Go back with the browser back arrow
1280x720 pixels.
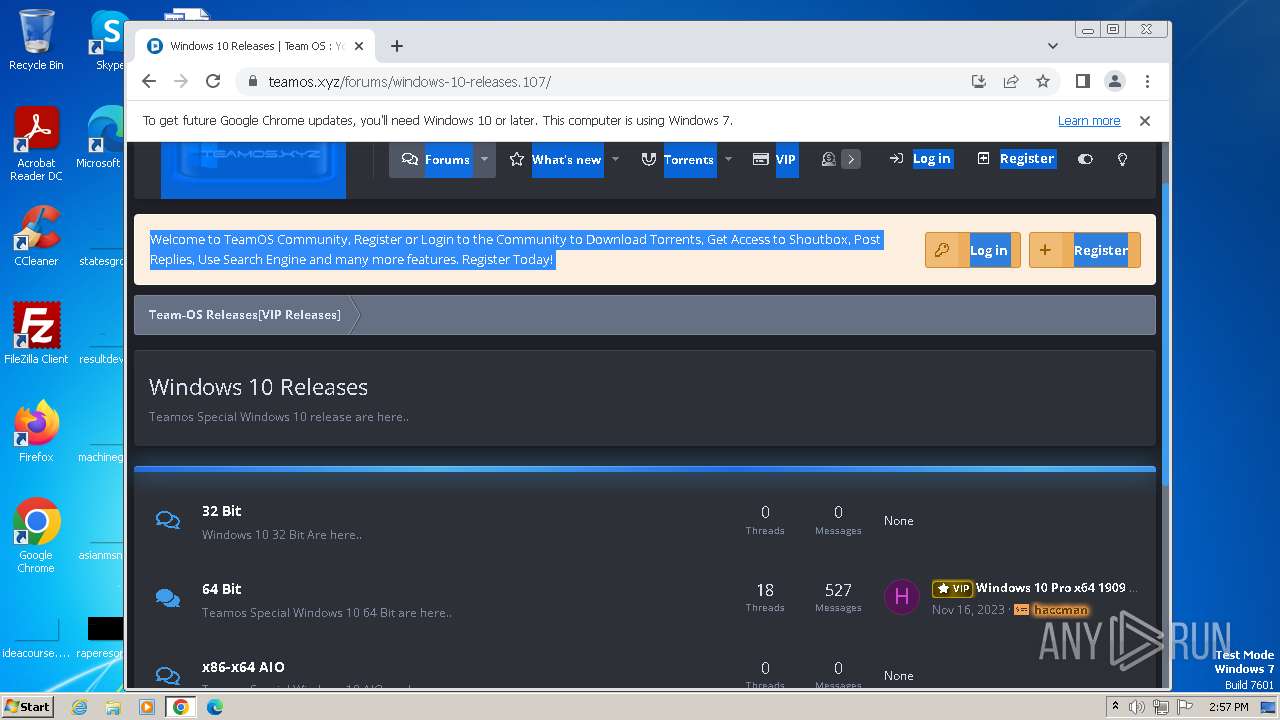coord(149,81)
